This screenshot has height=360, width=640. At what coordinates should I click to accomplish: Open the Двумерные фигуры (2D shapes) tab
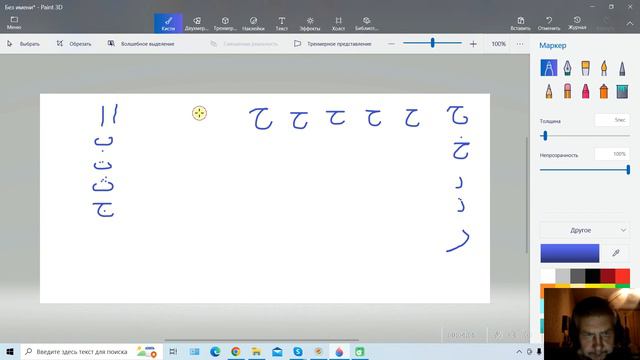click(x=196, y=23)
